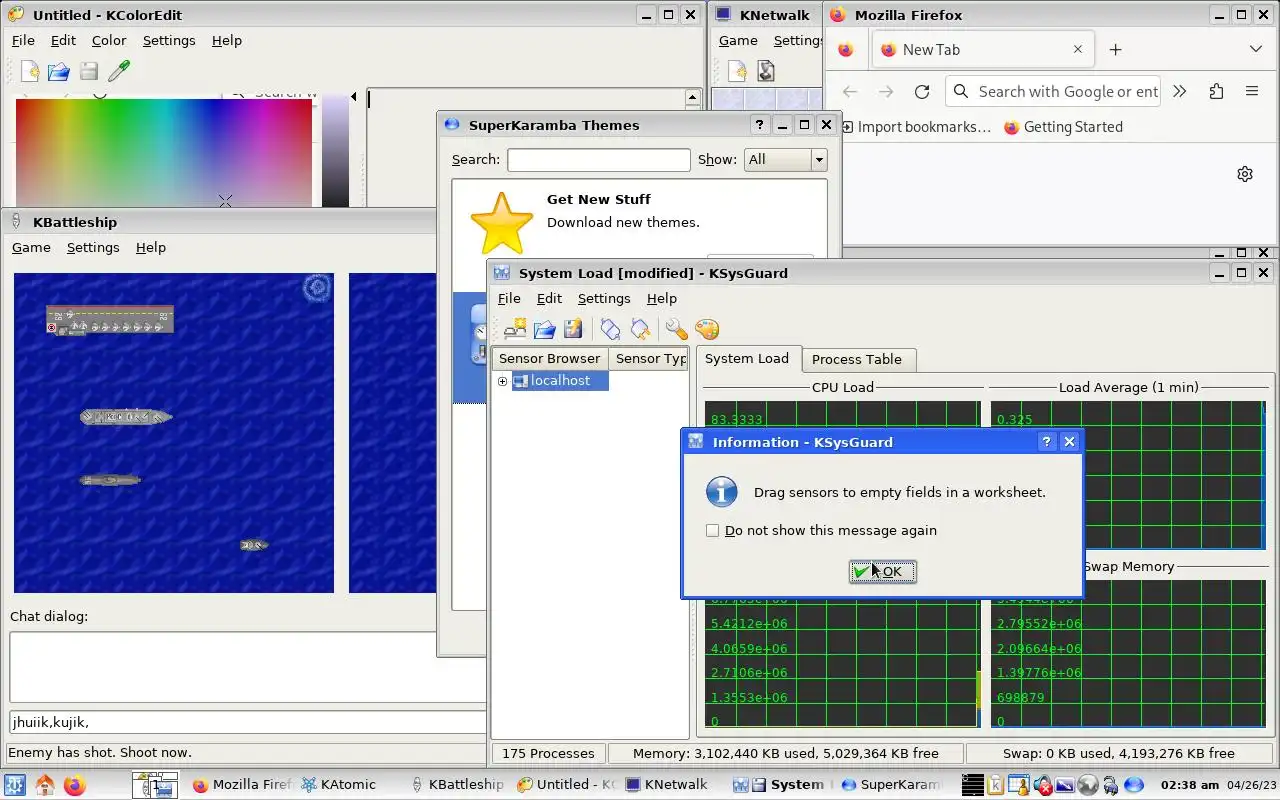Viewport: 1280px width, 800px height.
Task: Click 'Enemy has shot. Shoot now.' status text
Action: (x=100, y=753)
